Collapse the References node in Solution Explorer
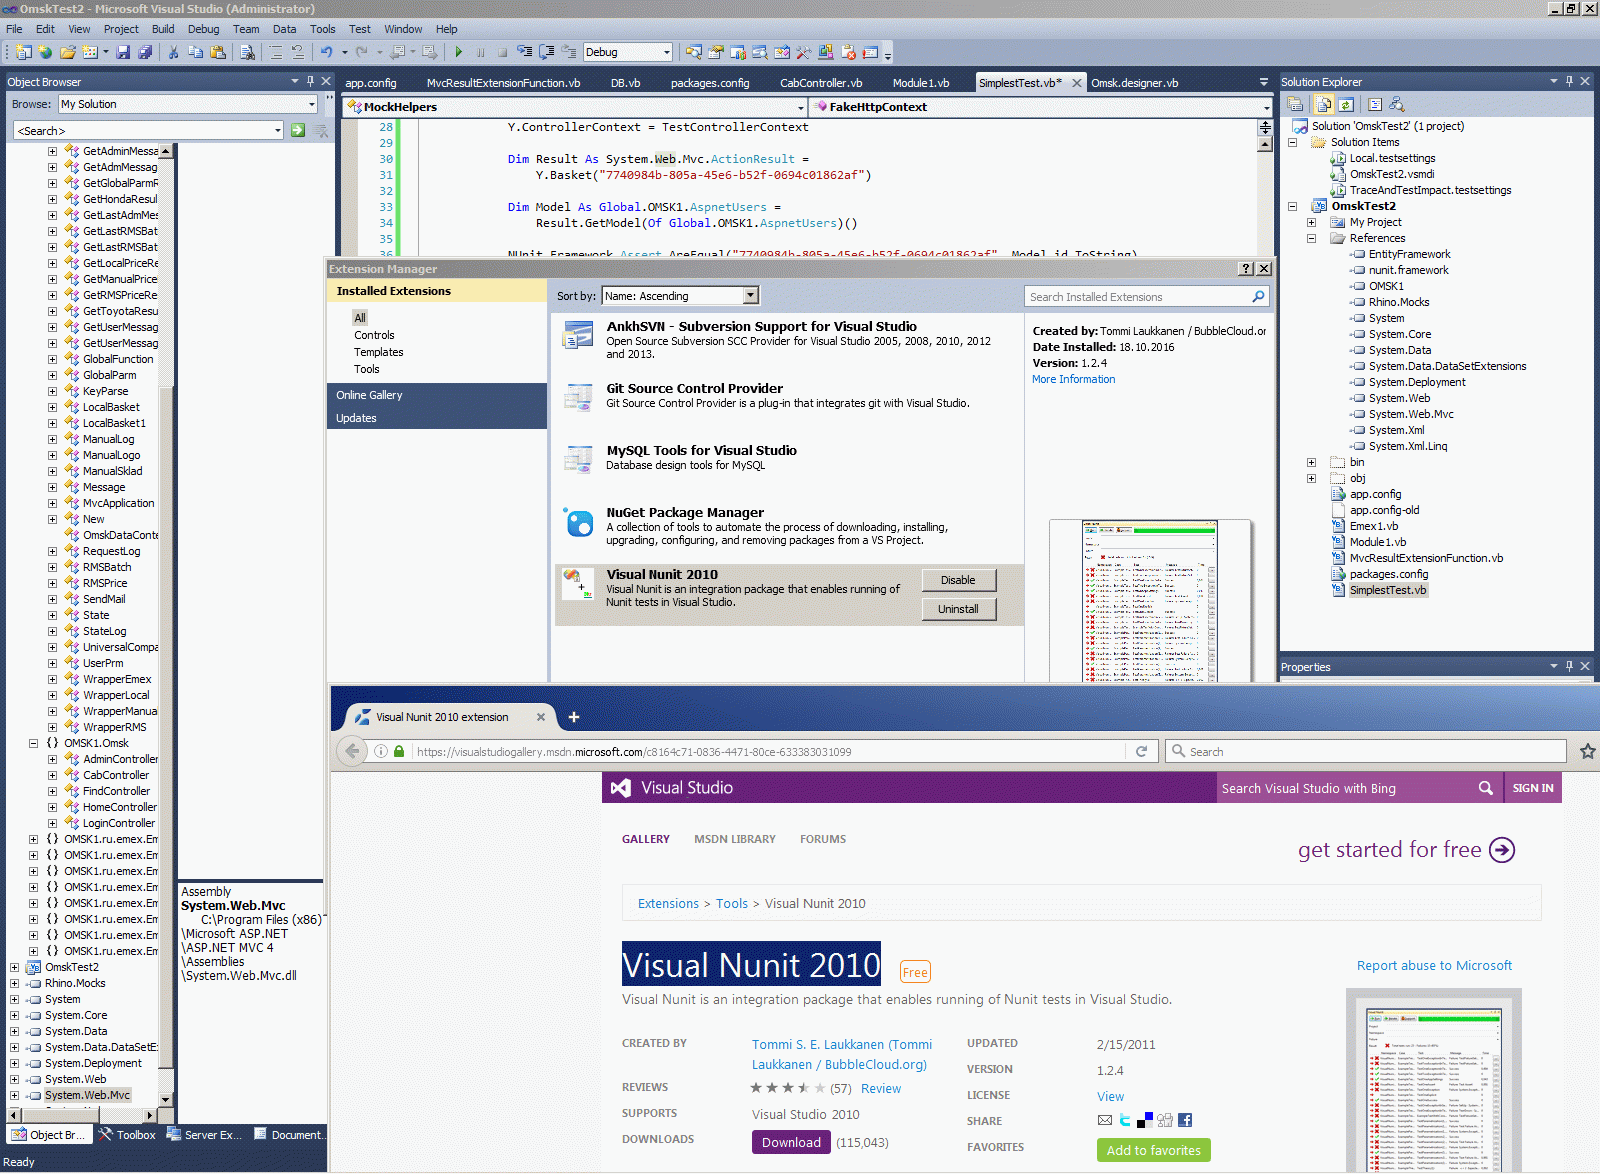The image size is (1600, 1174). (1311, 238)
